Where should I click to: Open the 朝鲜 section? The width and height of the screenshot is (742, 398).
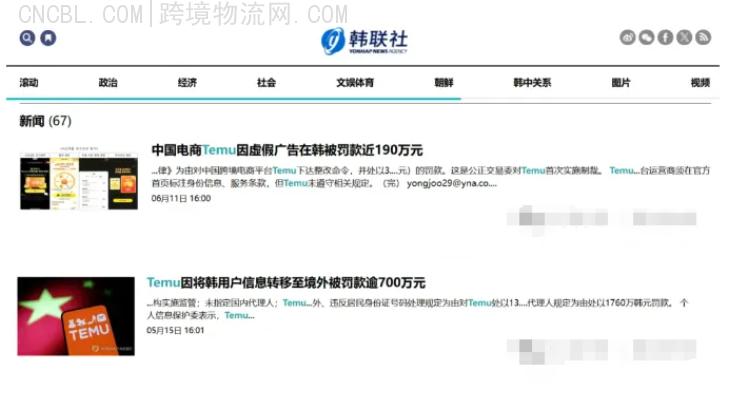point(444,83)
